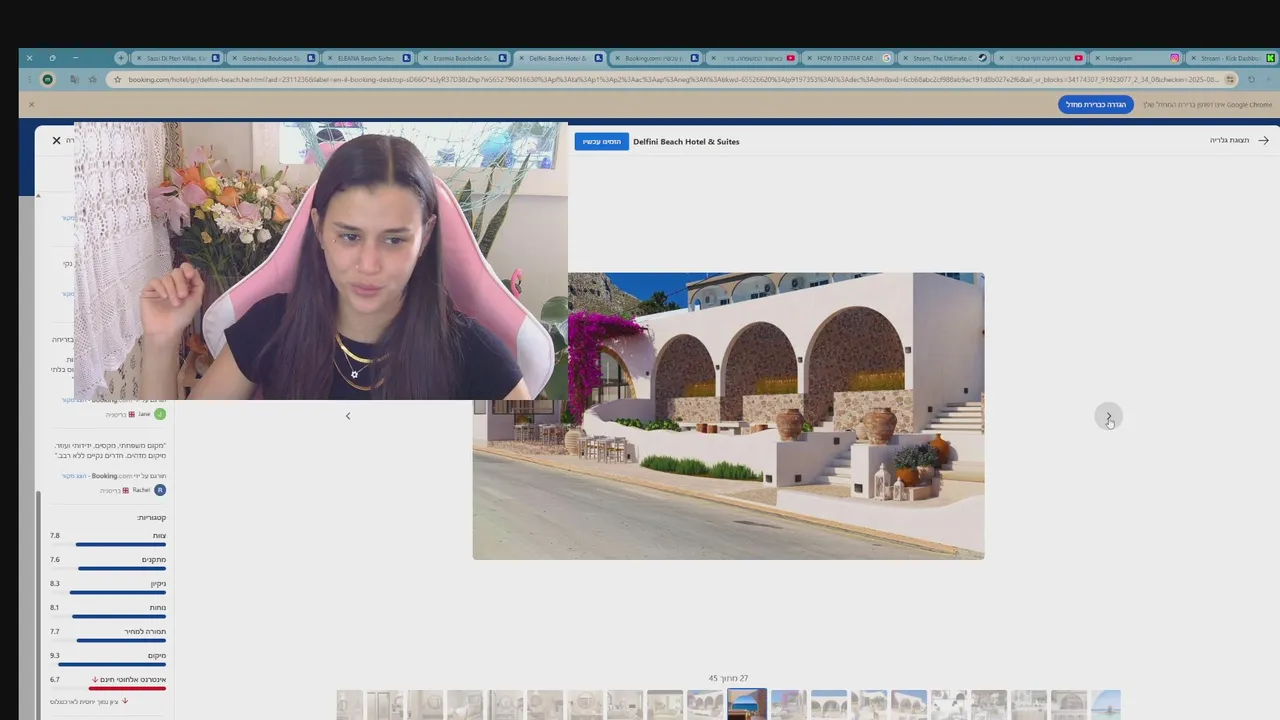Click the Delfini Beach Hotel & Suites title
Screen dimensions: 1280x720
point(686,141)
